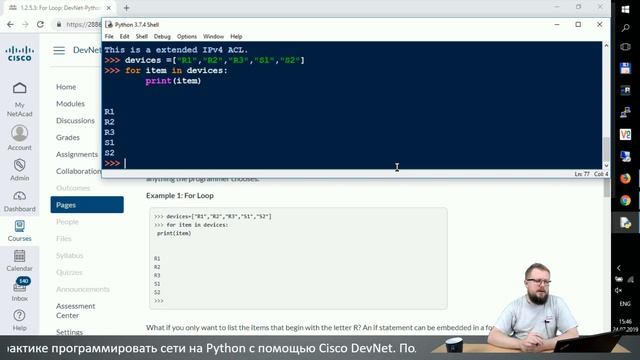
Task: Open Syllabus in course navigation
Action: (x=69, y=256)
